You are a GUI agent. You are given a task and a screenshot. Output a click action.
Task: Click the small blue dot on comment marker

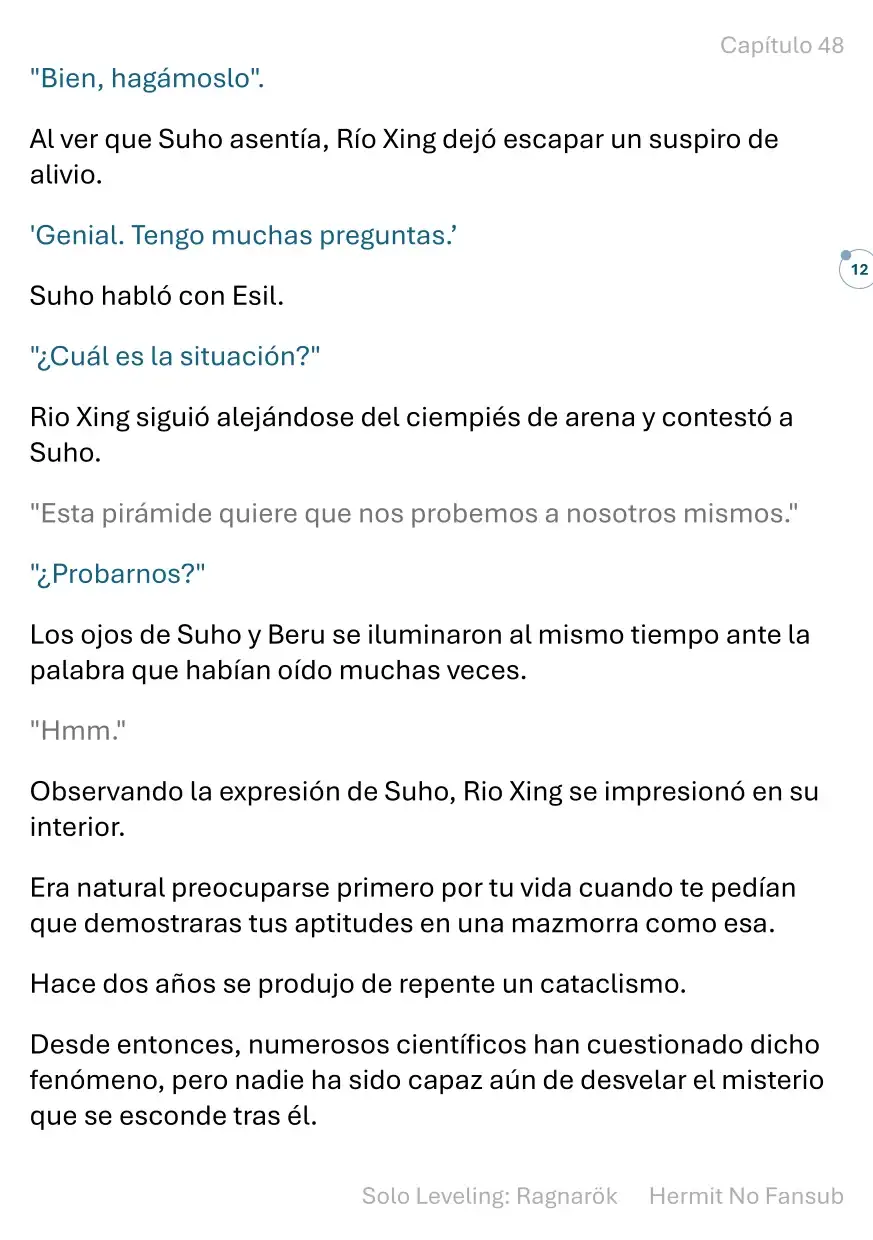pos(846,255)
